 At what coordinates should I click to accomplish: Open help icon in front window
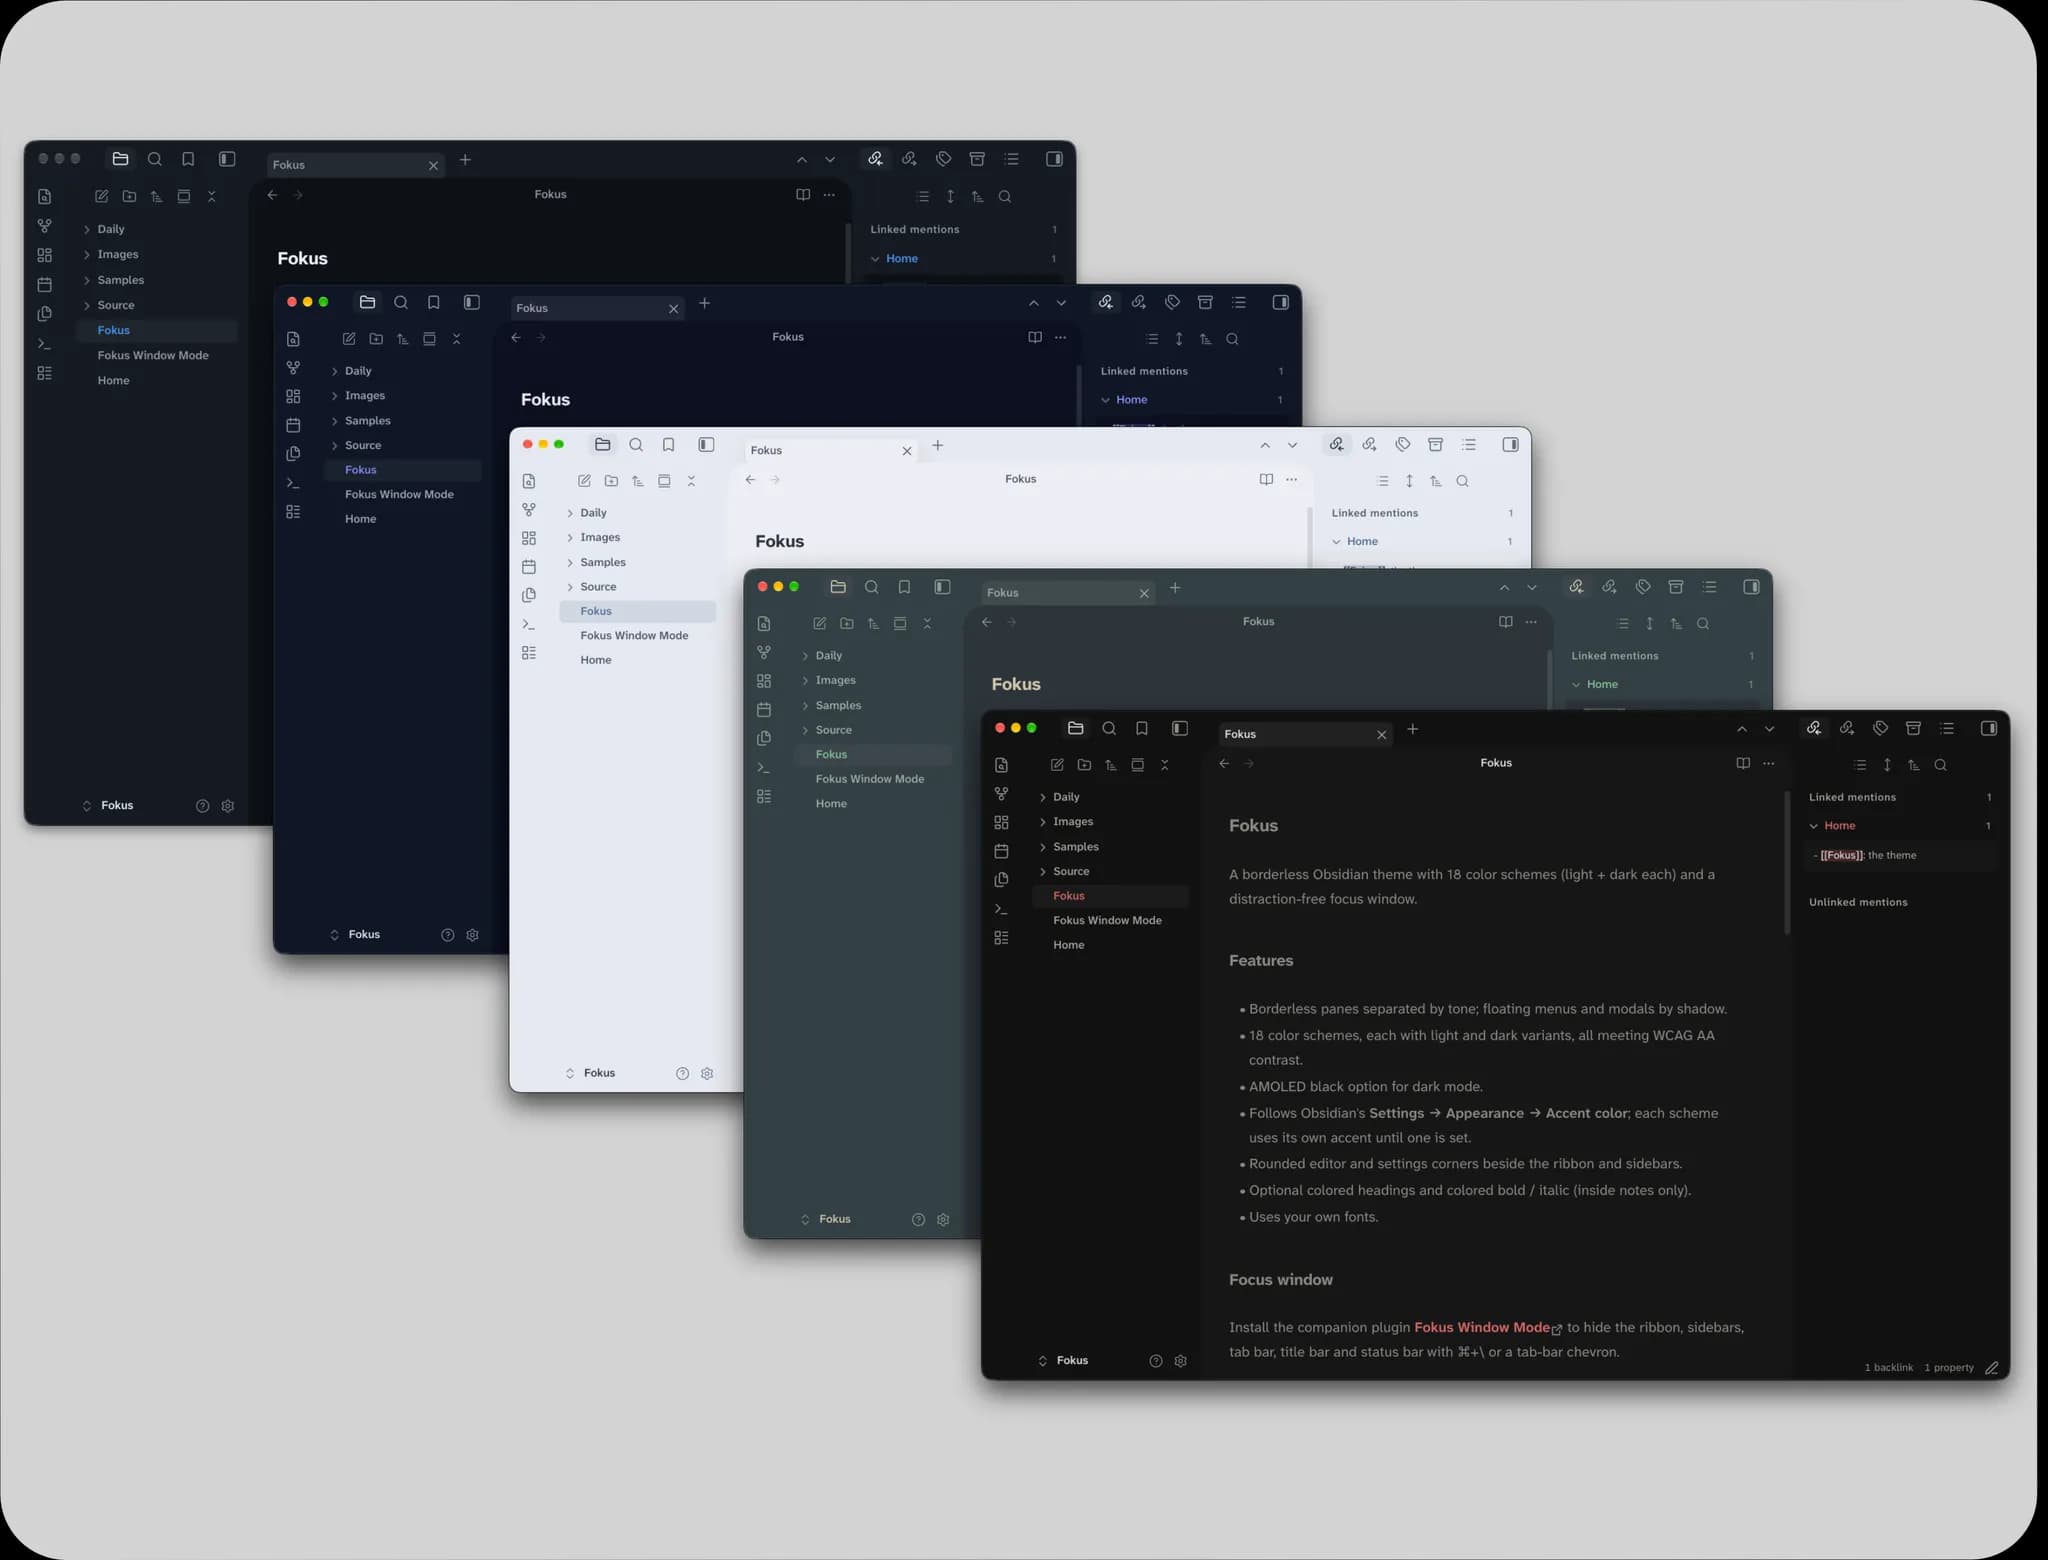[x=1156, y=1361]
